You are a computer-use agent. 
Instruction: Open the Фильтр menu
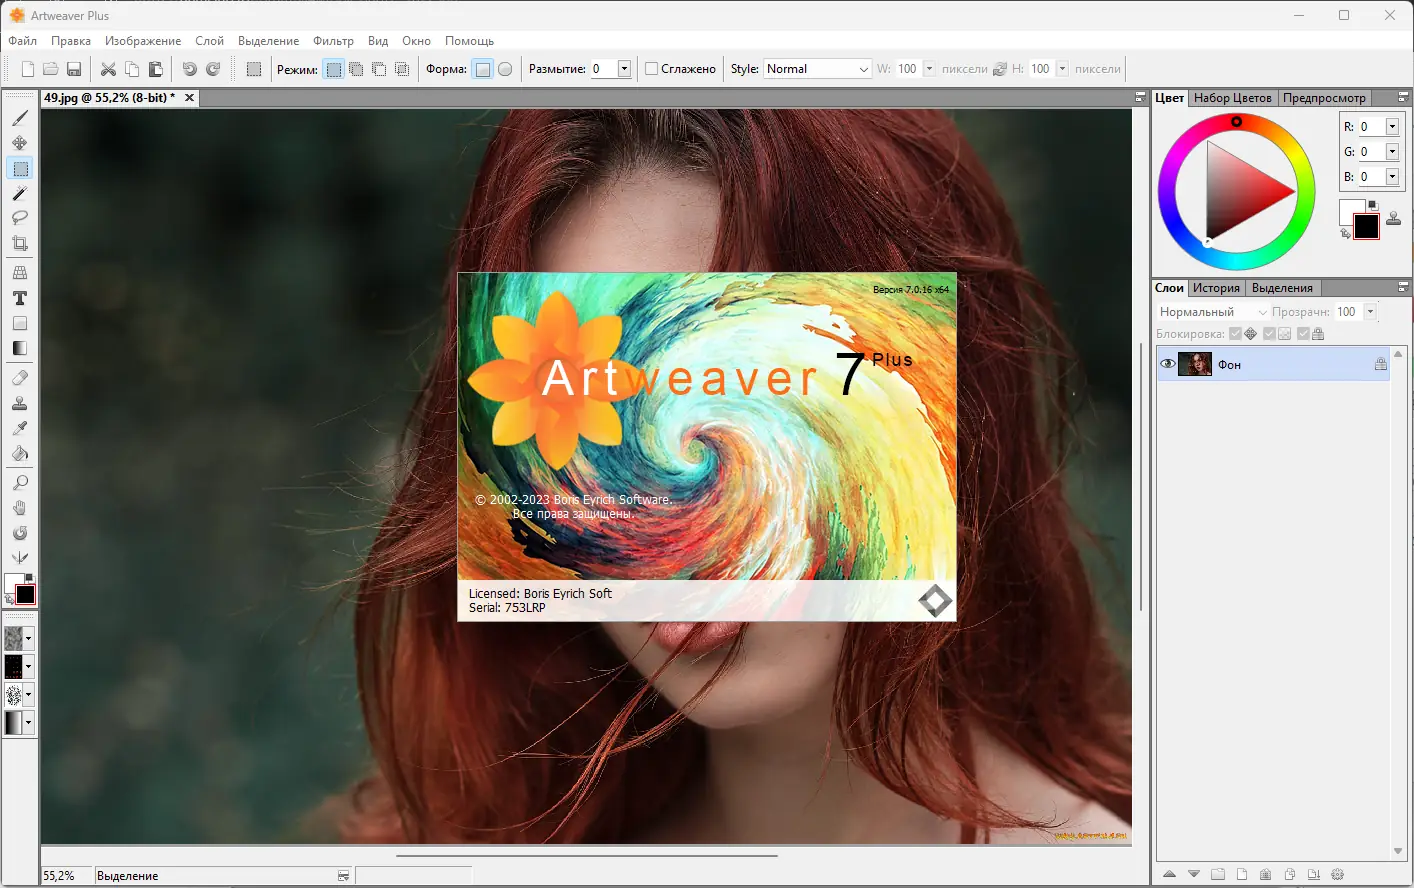point(334,41)
